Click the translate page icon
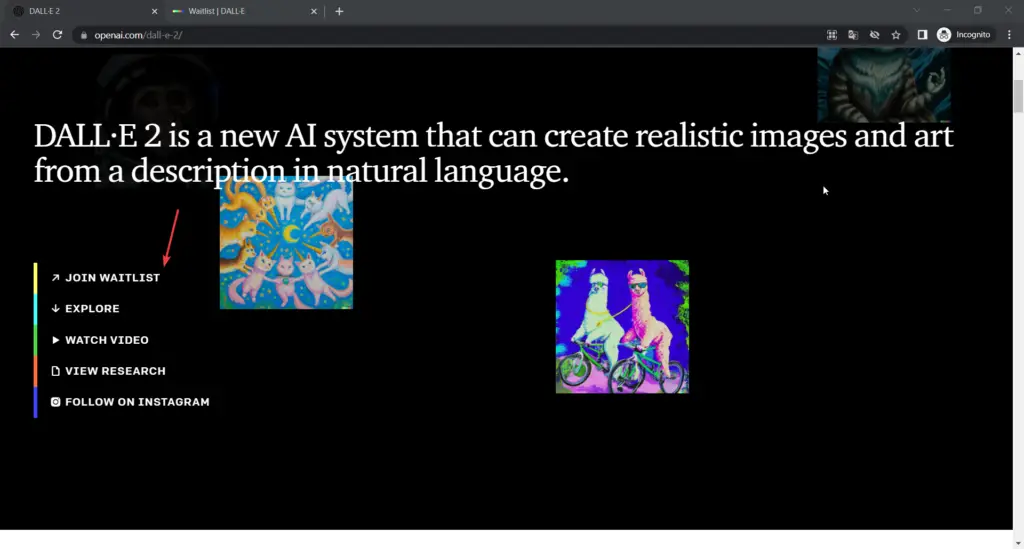 tap(853, 35)
